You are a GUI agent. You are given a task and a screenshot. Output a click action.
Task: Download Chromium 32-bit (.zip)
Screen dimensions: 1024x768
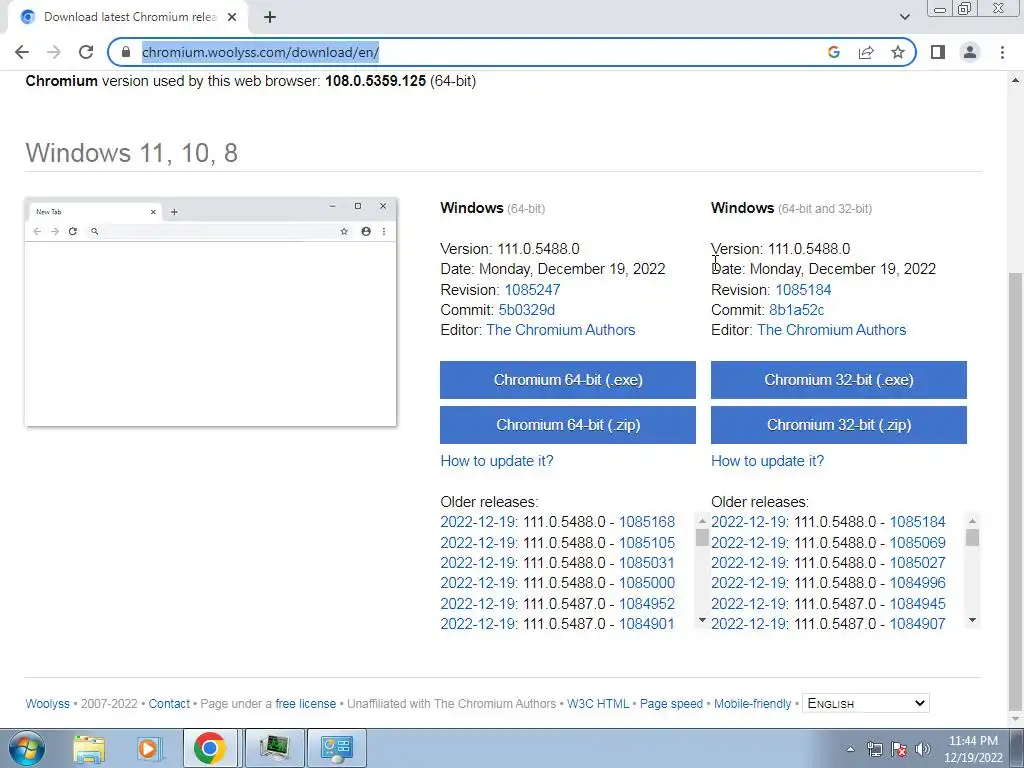pos(839,425)
